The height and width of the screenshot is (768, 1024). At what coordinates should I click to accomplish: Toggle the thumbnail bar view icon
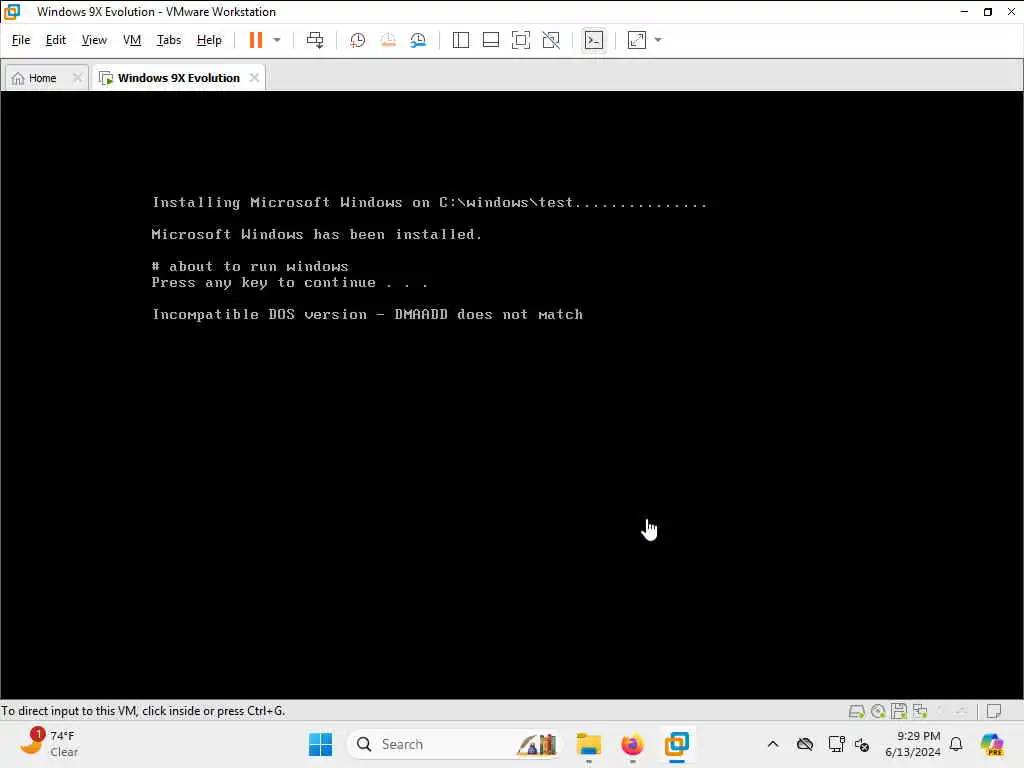[490, 40]
